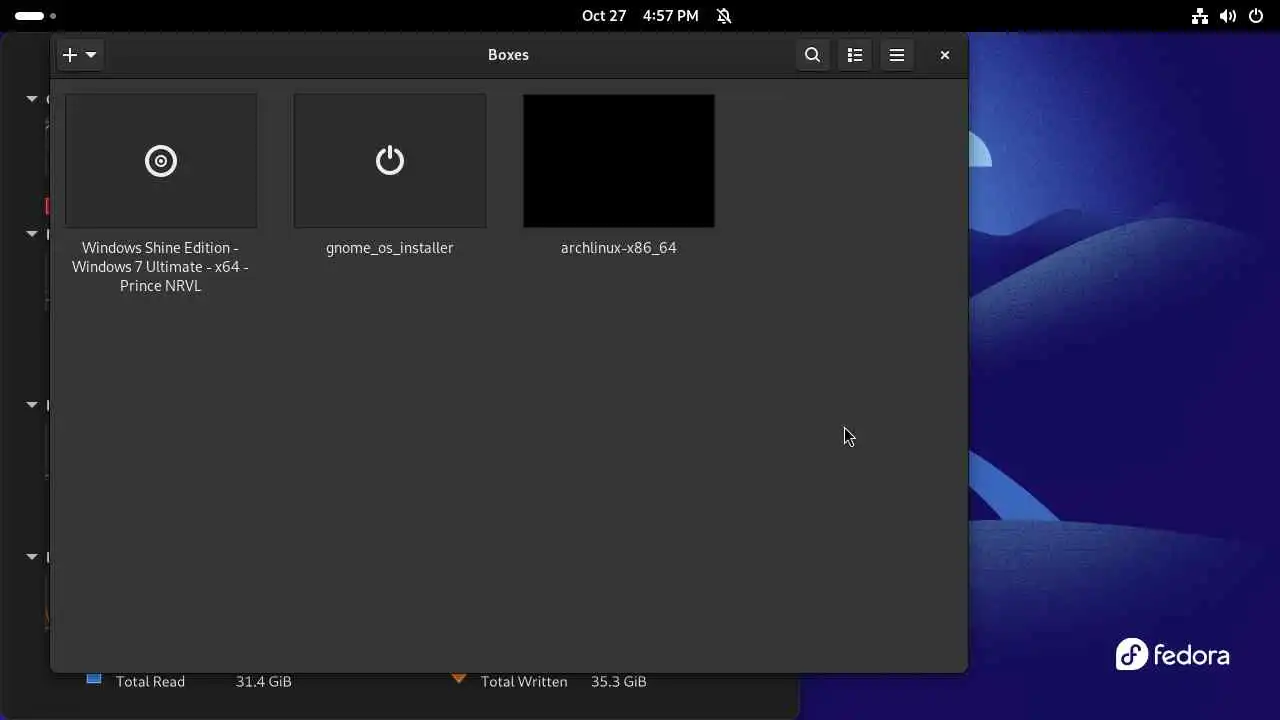The width and height of the screenshot is (1280, 720).
Task: Click the volume icon in top bar
Action: [1228, 16]
